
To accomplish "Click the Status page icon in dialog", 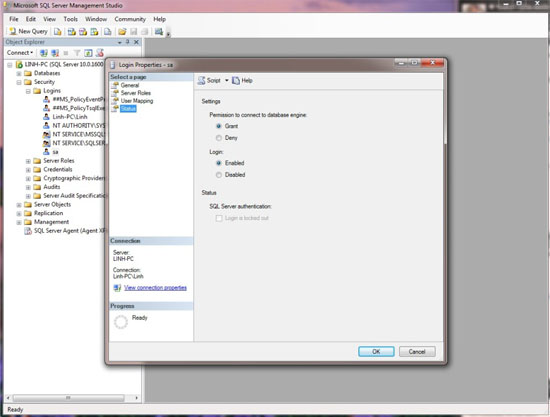I will (x=115, y=108).
